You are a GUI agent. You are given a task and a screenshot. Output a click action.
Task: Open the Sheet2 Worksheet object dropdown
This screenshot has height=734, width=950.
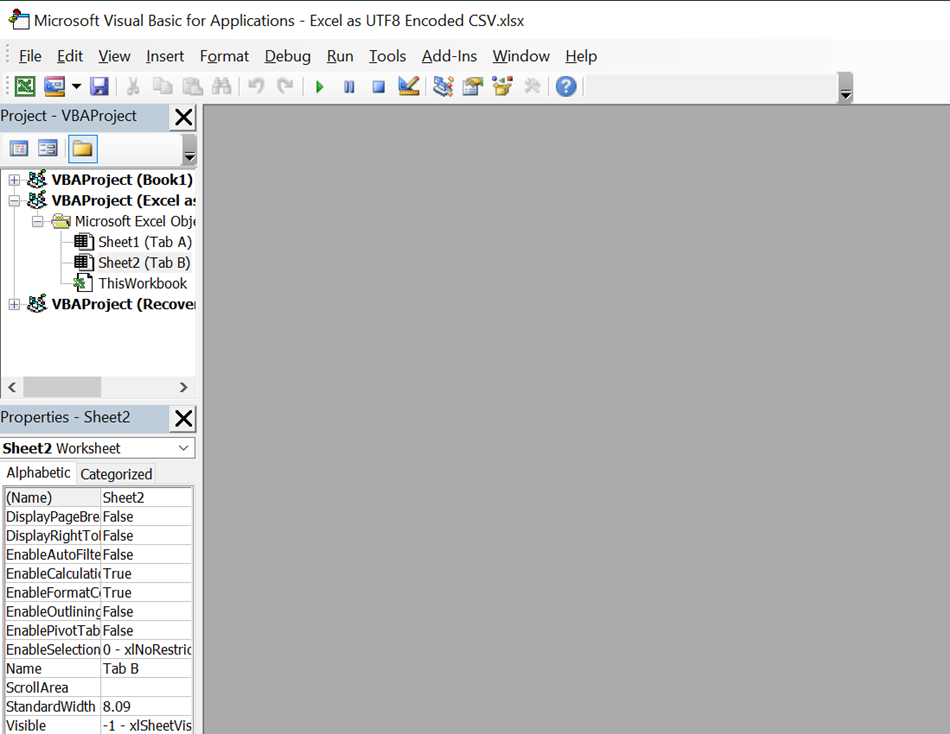pos(184,448)
